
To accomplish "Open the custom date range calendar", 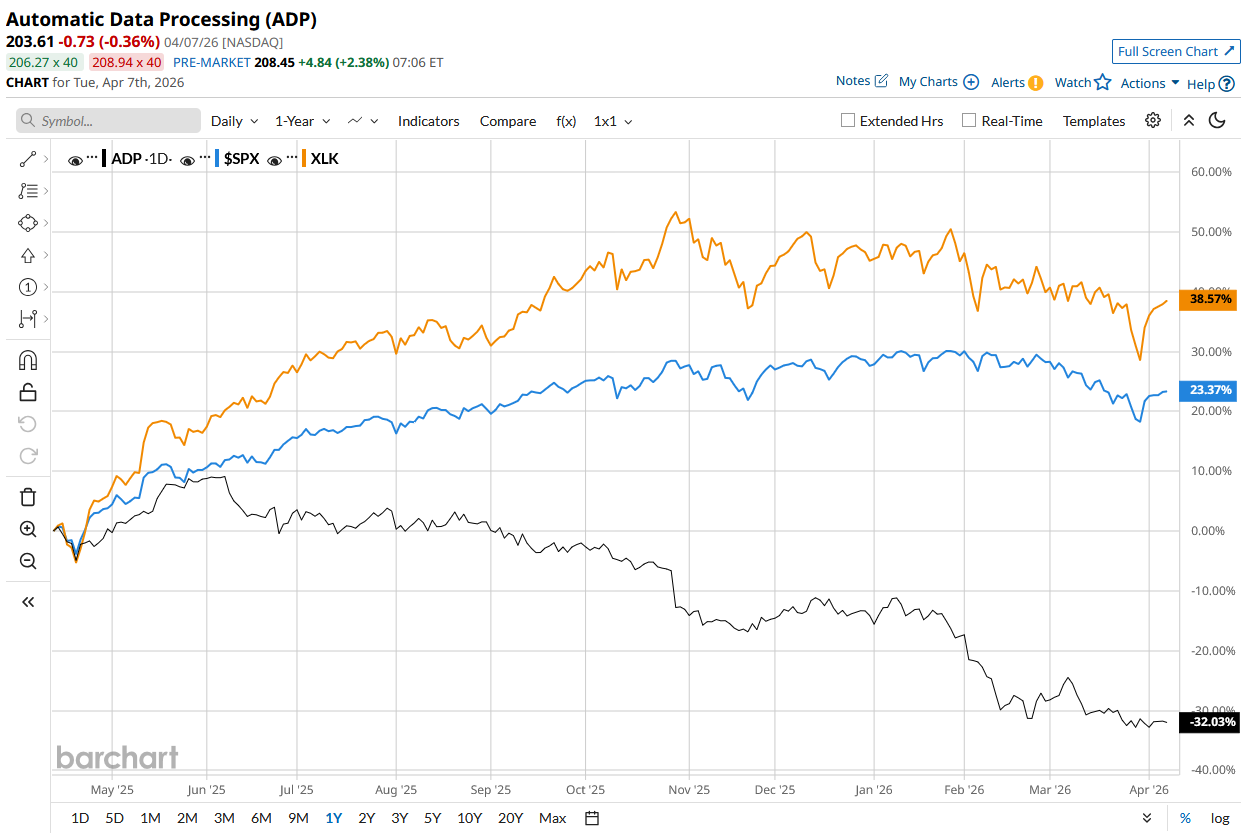I will [x=592, y=818].
